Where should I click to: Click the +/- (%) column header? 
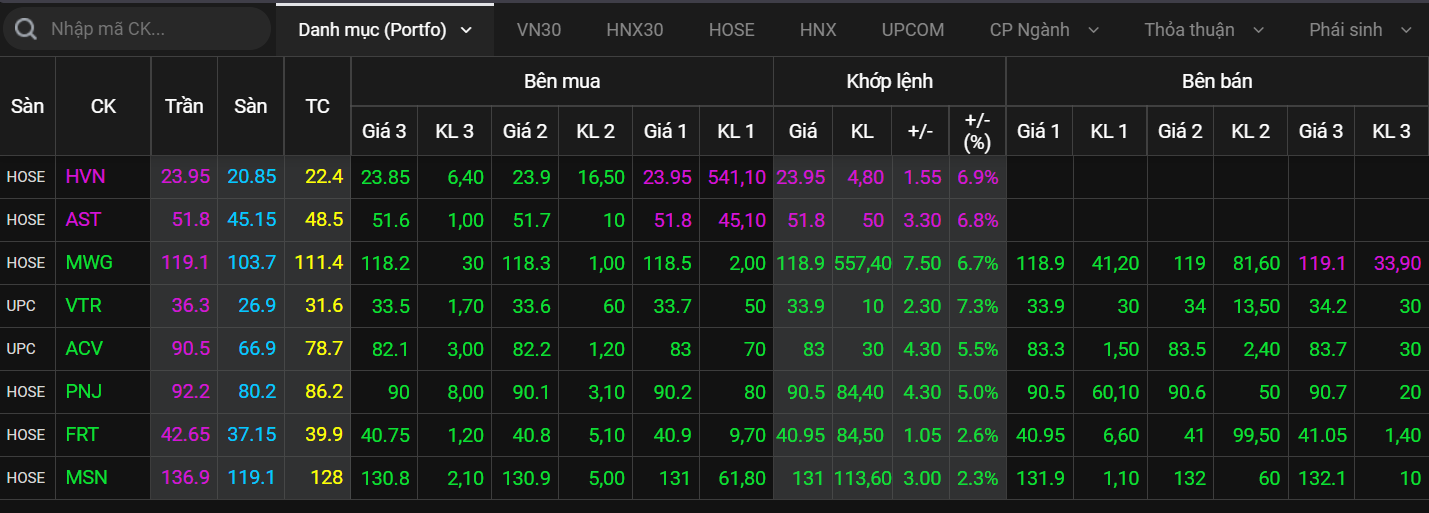click(977, 131)
